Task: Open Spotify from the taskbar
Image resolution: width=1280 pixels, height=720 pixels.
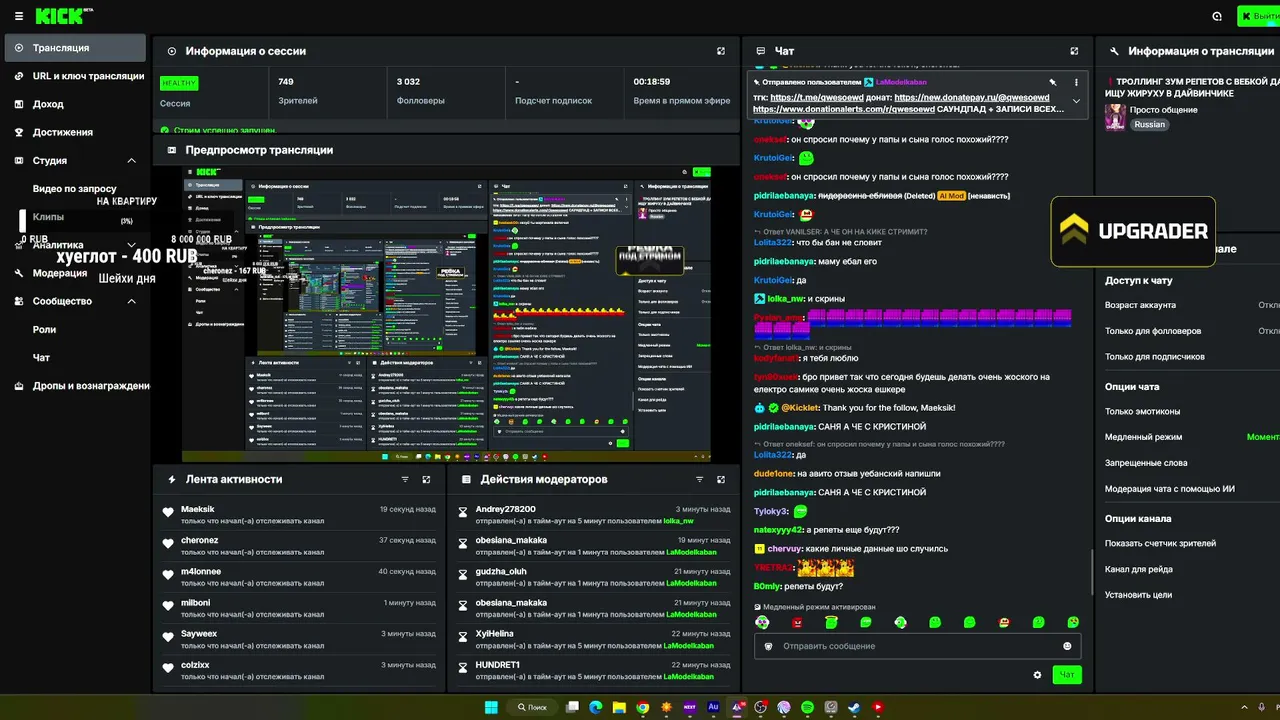Action: pyautogui.click(x=808, y=707)
